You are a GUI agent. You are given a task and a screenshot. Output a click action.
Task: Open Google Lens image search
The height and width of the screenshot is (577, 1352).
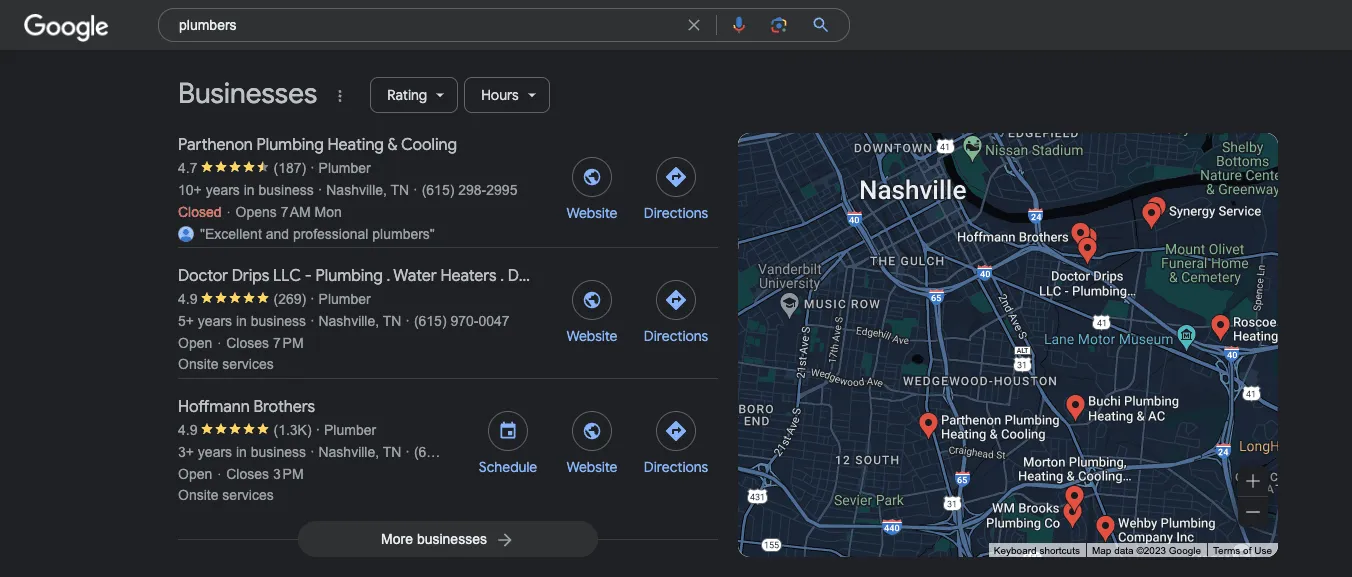pos(779,24)
